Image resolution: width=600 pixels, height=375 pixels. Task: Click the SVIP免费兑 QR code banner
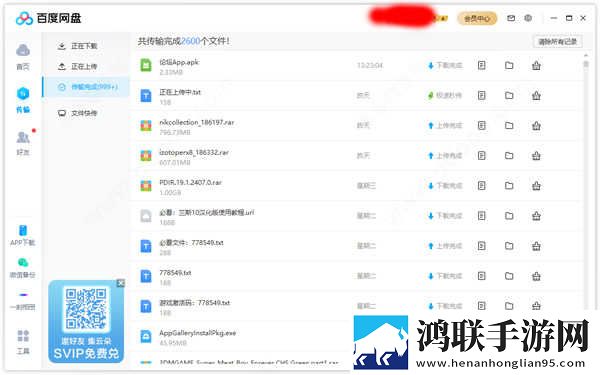[86, 321]
